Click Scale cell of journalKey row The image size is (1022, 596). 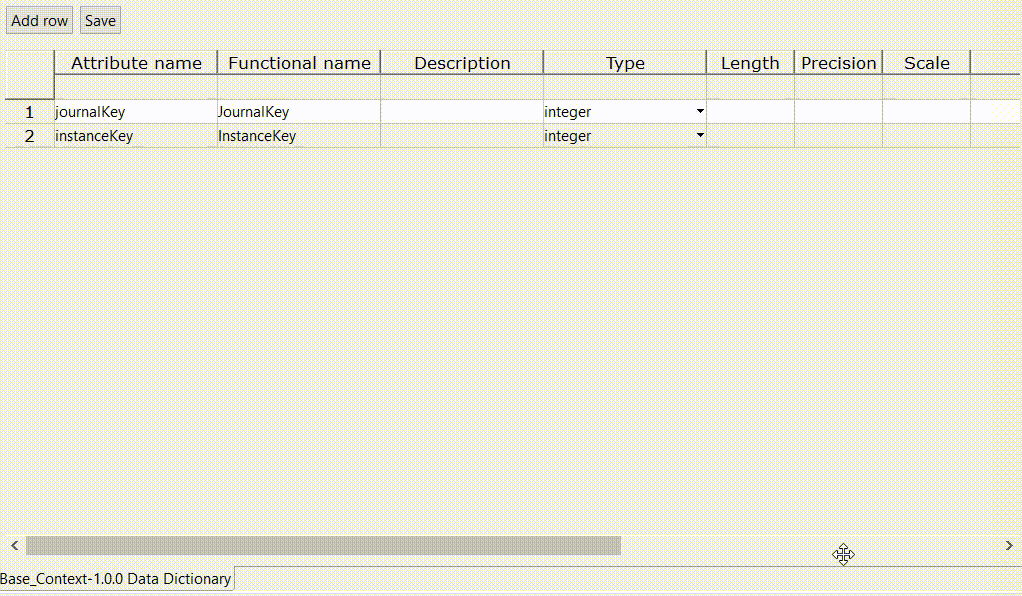coord(926,112)
